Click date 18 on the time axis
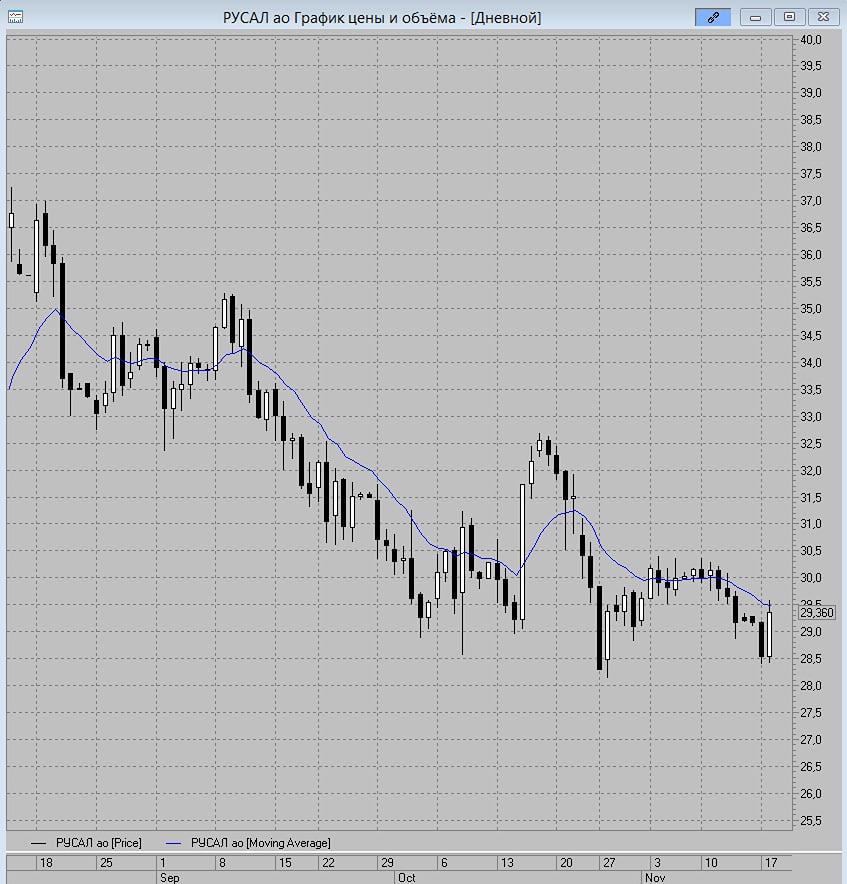This screenshot has width=847, height=884. 46,863
